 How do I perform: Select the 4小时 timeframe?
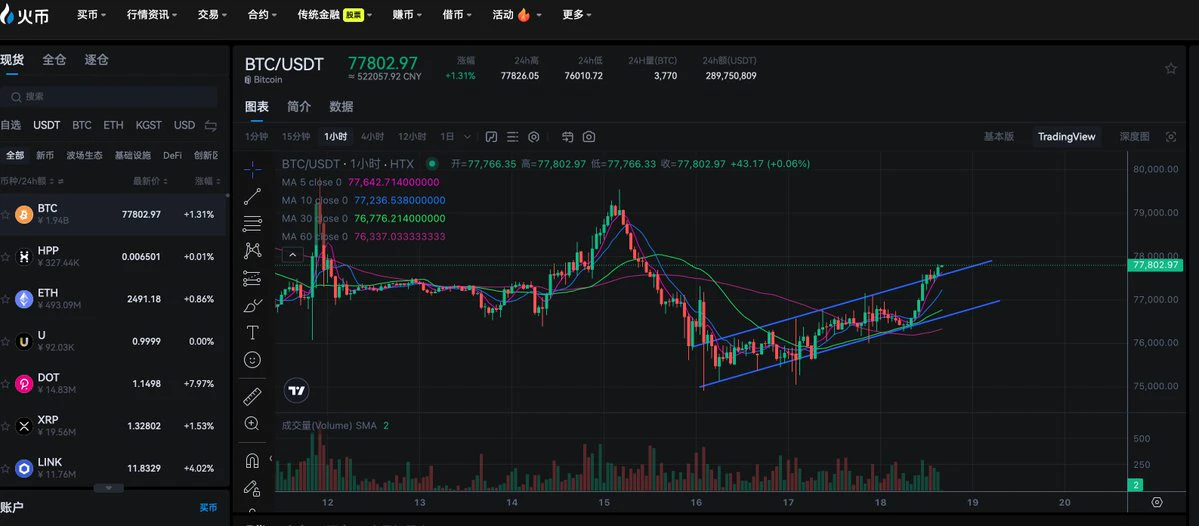(x=372, y=137)
